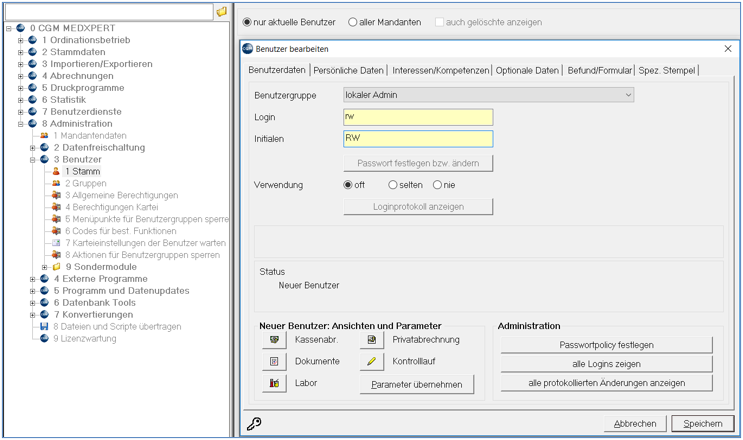Viewport: 743px width, 440px height.
Task: Click the folder icon beside the search box
Action: tap(221, 11)
